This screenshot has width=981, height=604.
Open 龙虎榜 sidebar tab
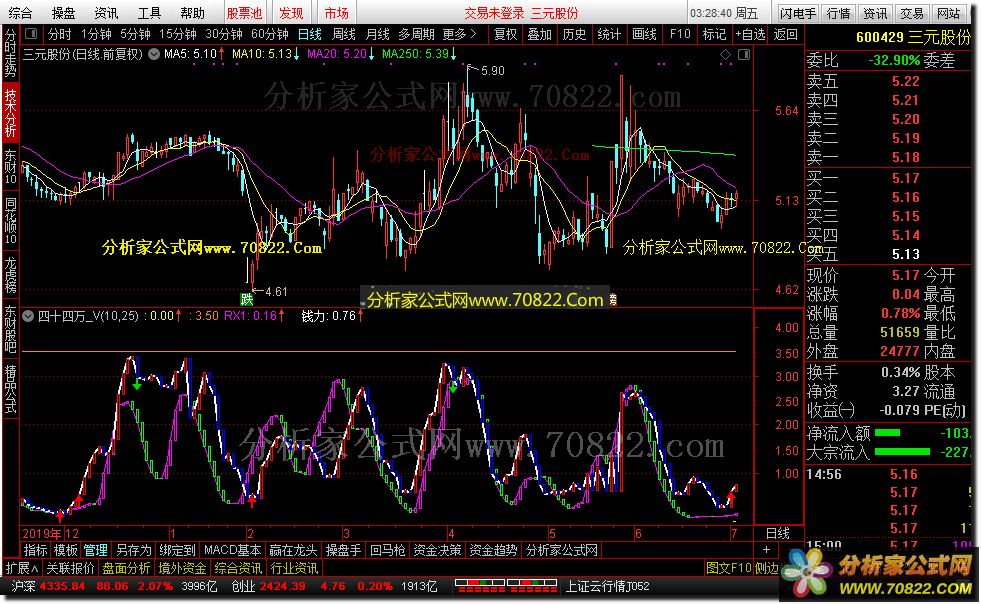coord(10,274)
